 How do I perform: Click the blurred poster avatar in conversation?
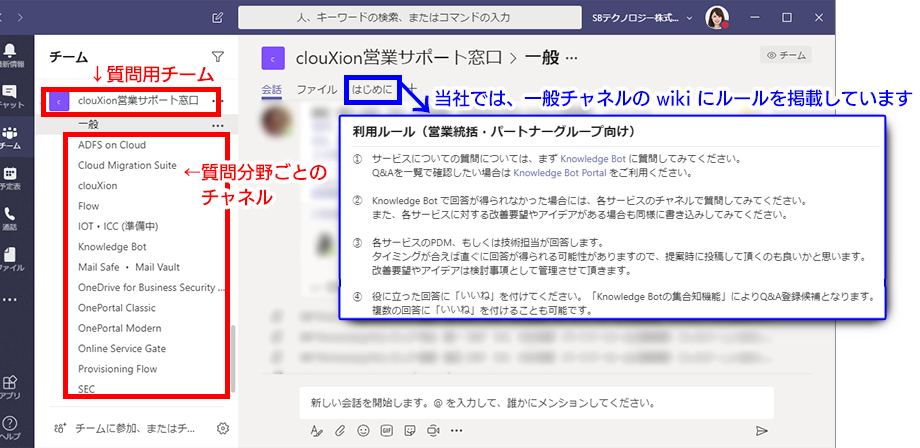pos(277,122)
